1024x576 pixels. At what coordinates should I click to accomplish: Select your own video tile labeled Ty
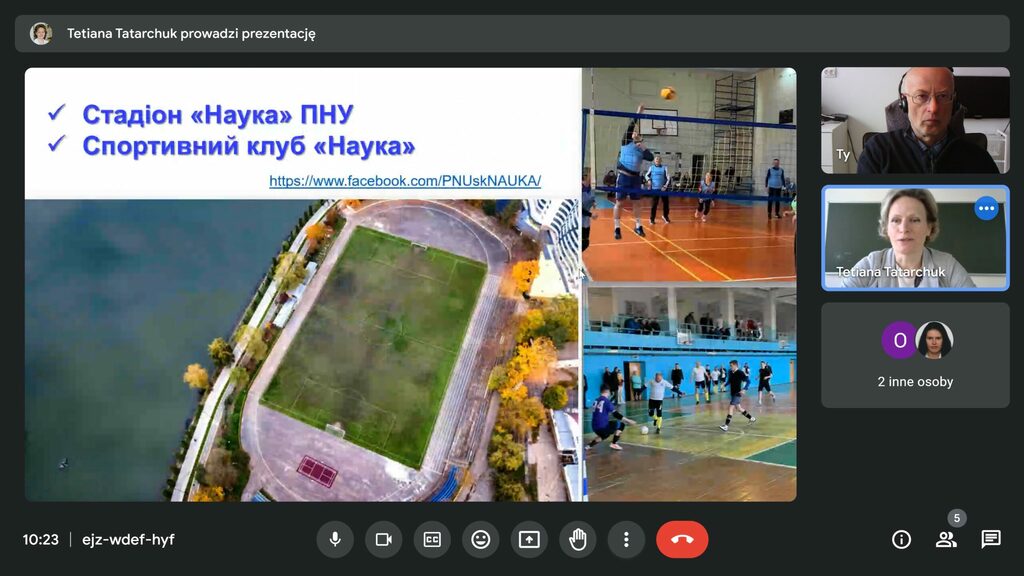tap(915, 120)
